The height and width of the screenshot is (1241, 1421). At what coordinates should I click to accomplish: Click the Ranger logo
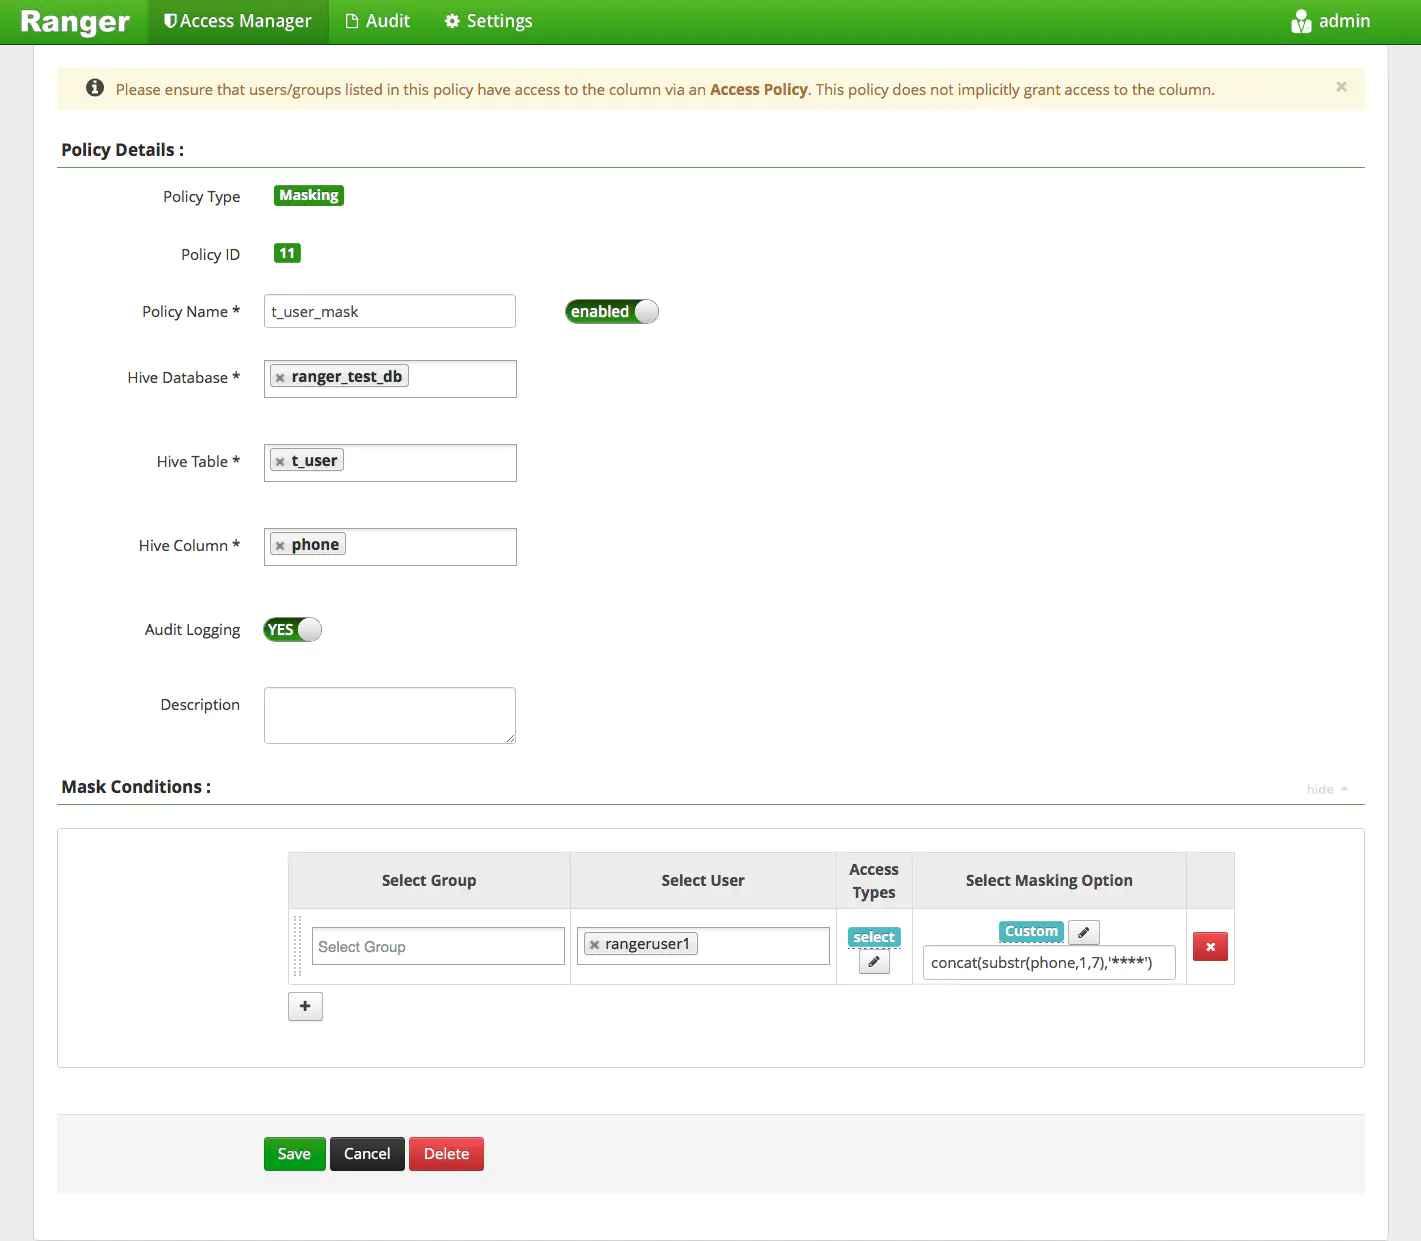tap(75, 22)
